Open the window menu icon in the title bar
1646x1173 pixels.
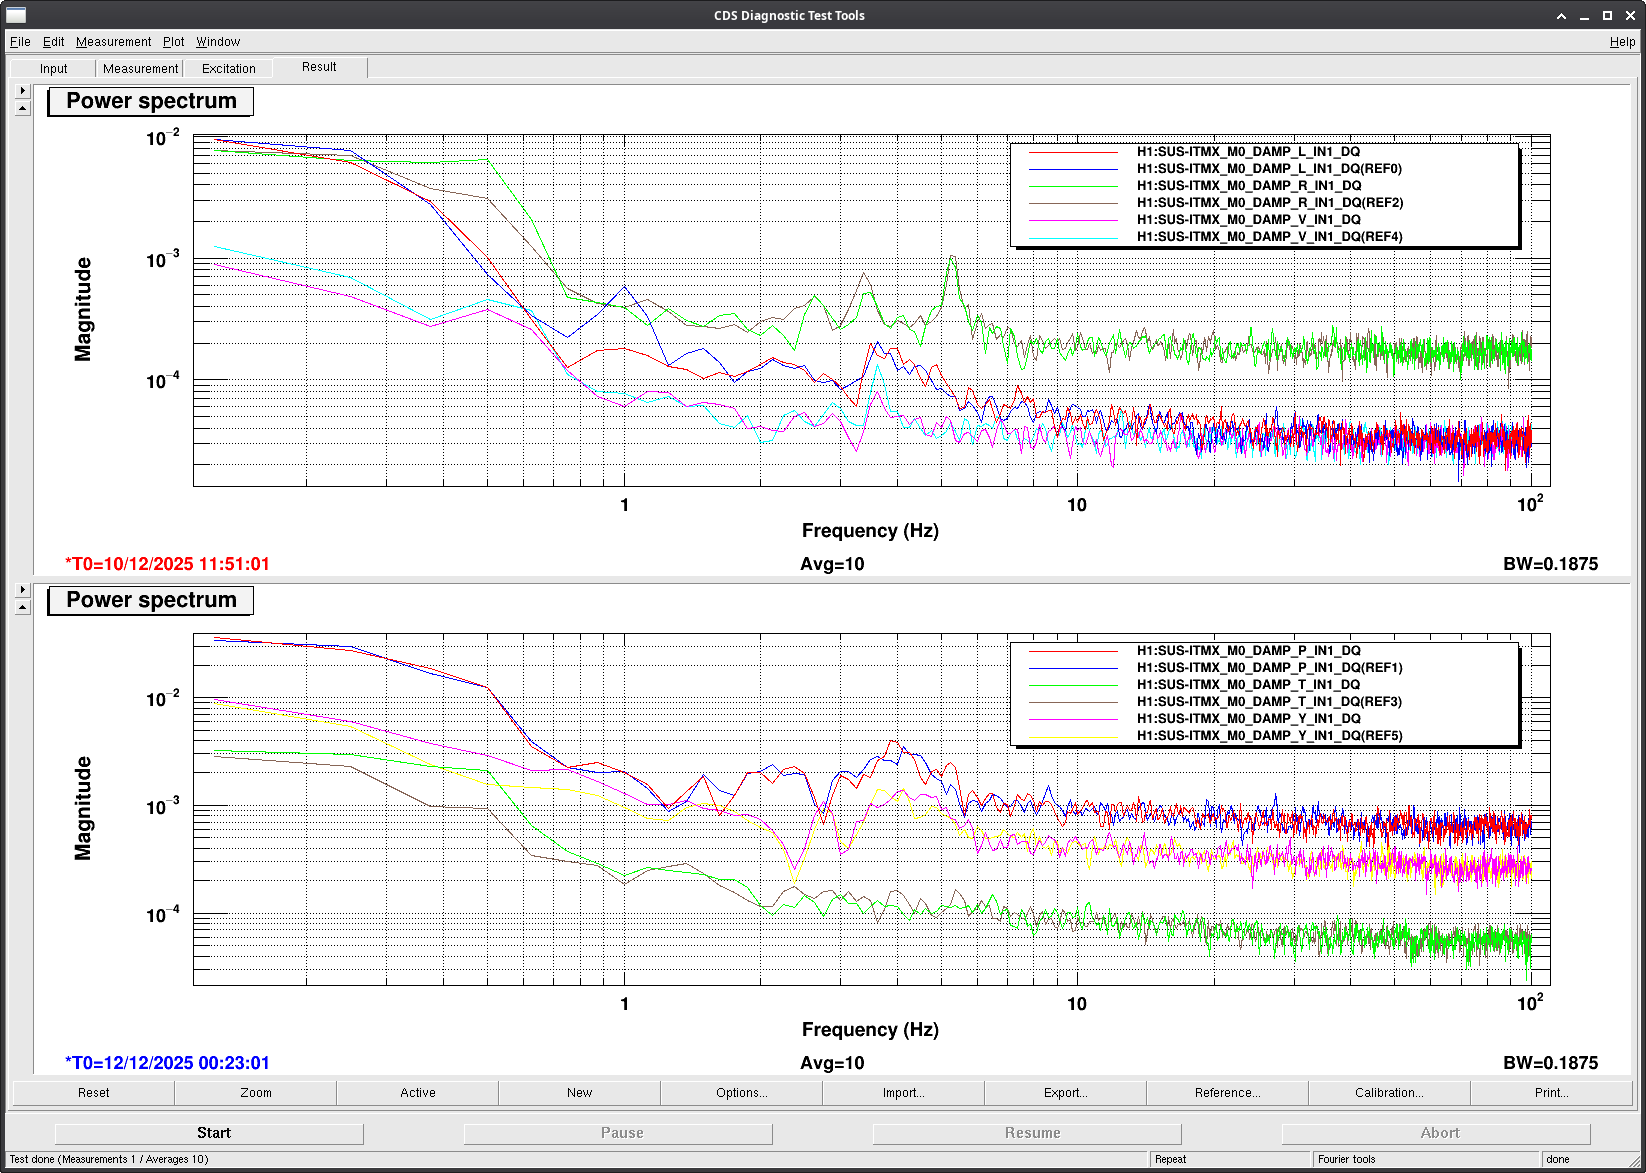pos(15,15)
